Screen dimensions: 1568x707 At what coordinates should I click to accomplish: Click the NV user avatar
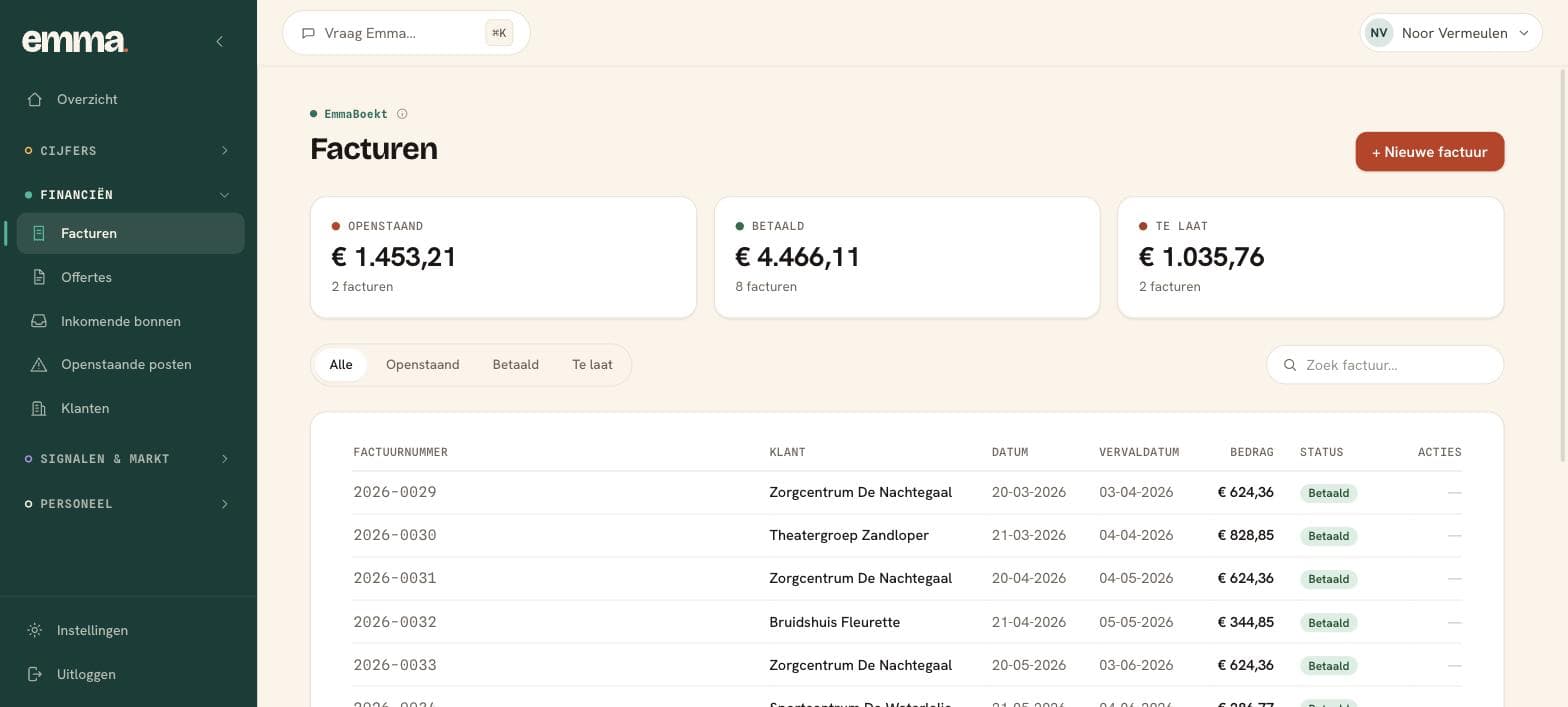pos(1379,33)
